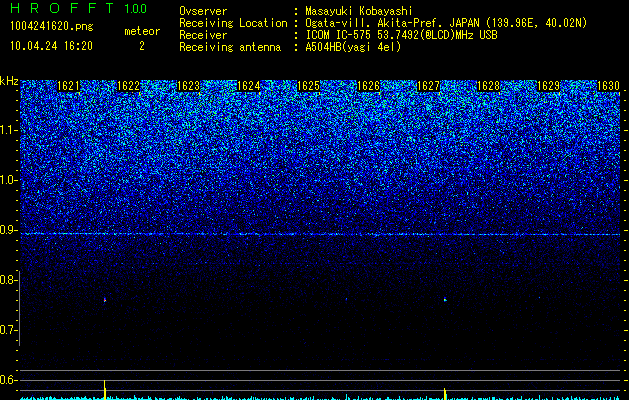The image size is (629, 400).
Task: Click the 1623 time marker
Action: click(x=188, y=86)
